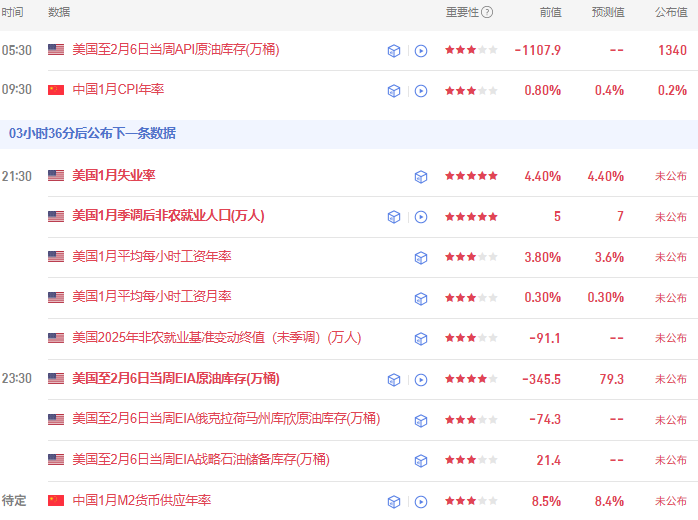
Task: Play video for 中国1月M2货币供应年率
Action: click(x=421, y=502)
